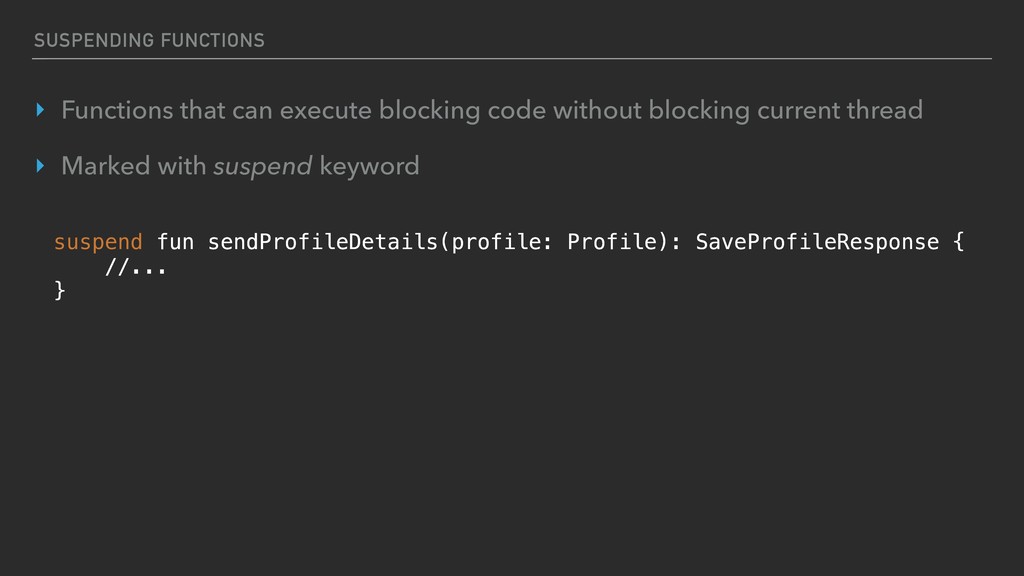Click the words "Marked with" in second bullet
The image size is (1024, 576).
134,167
